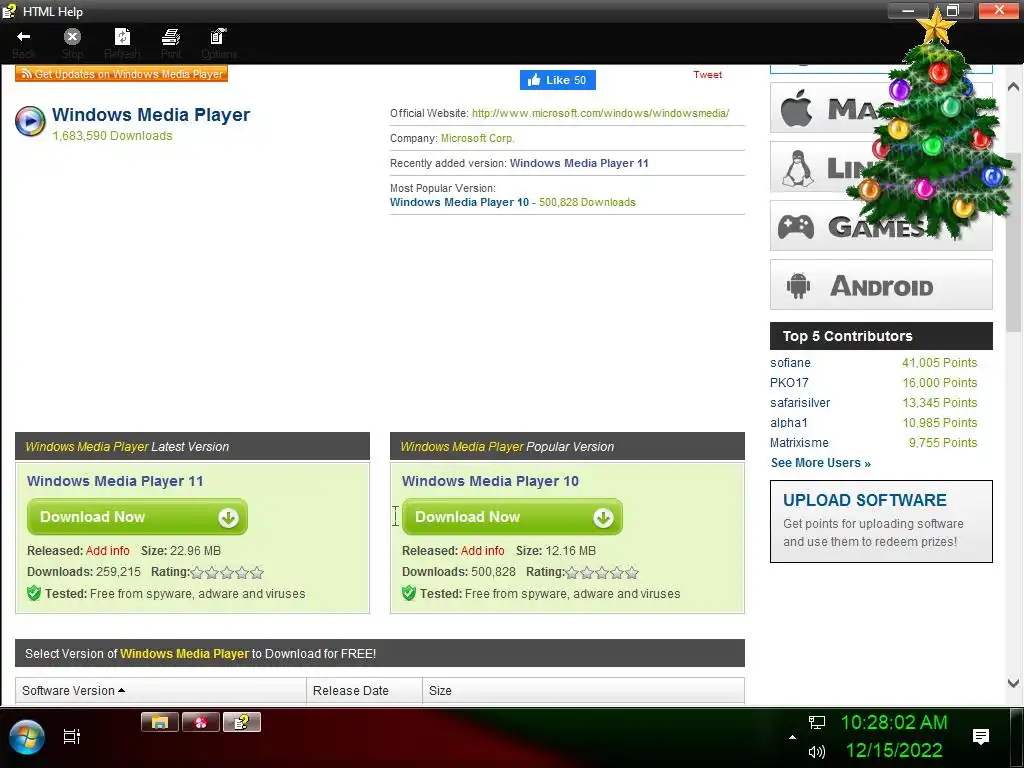Click the taskbar date 12/15/2022

pos(894,750)
